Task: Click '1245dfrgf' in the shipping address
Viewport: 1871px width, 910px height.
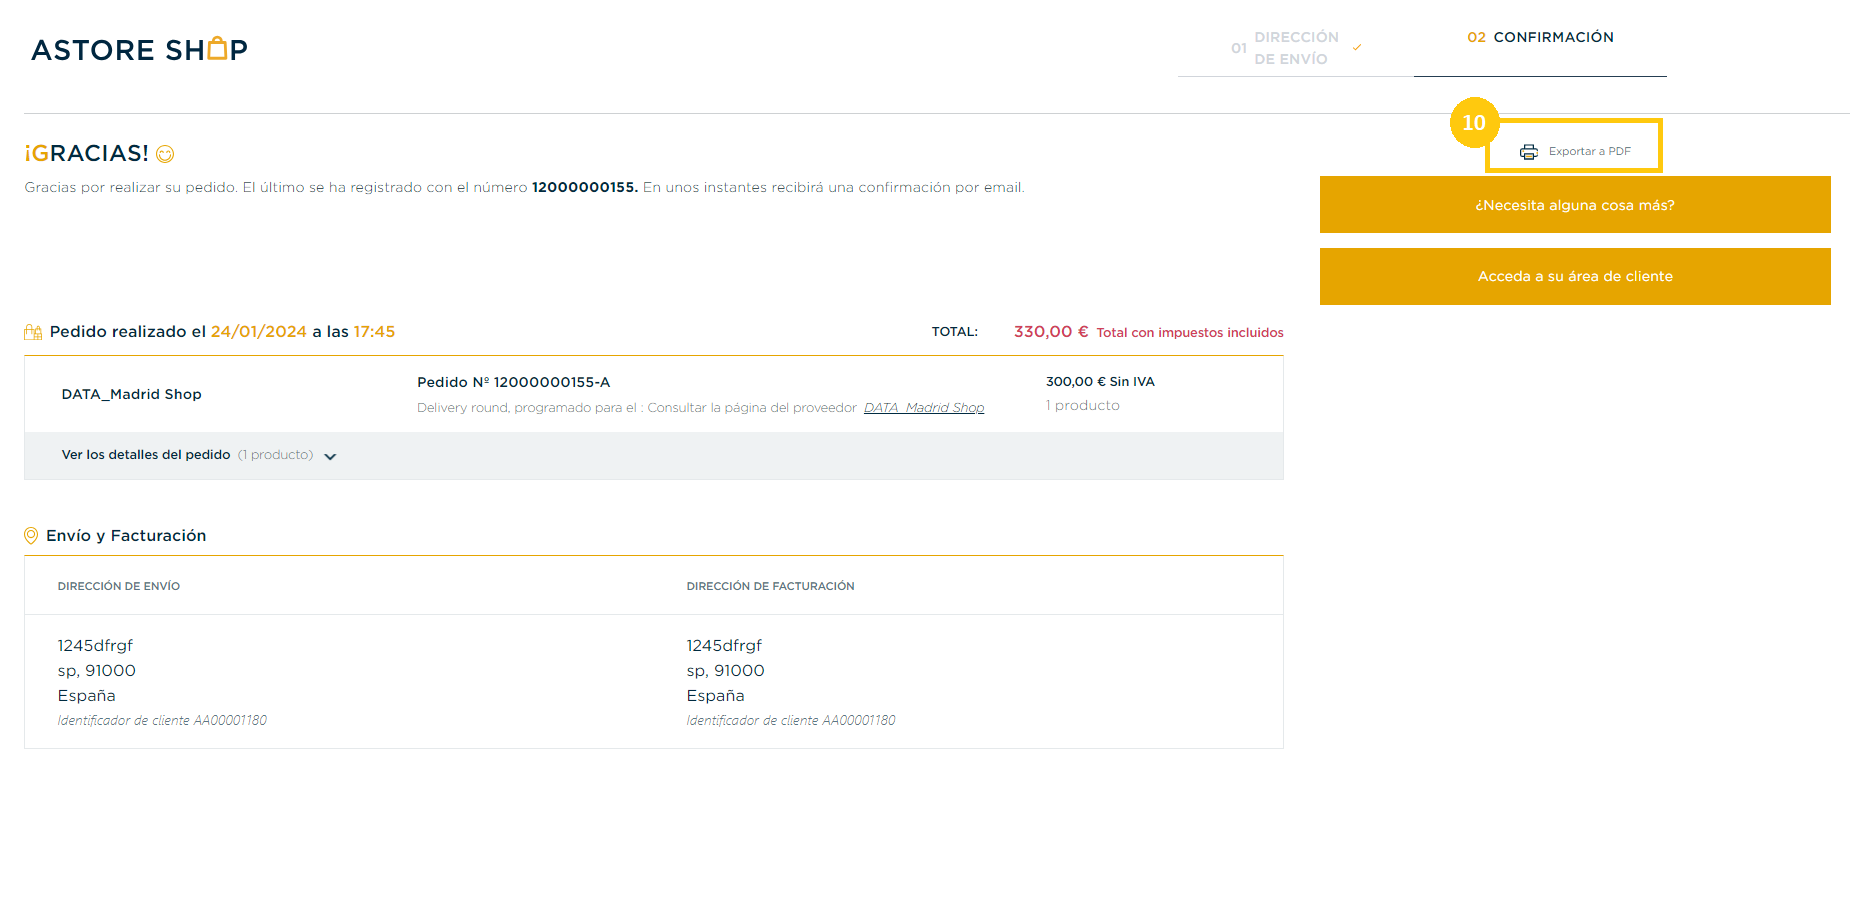Action: tap(95, 646)
